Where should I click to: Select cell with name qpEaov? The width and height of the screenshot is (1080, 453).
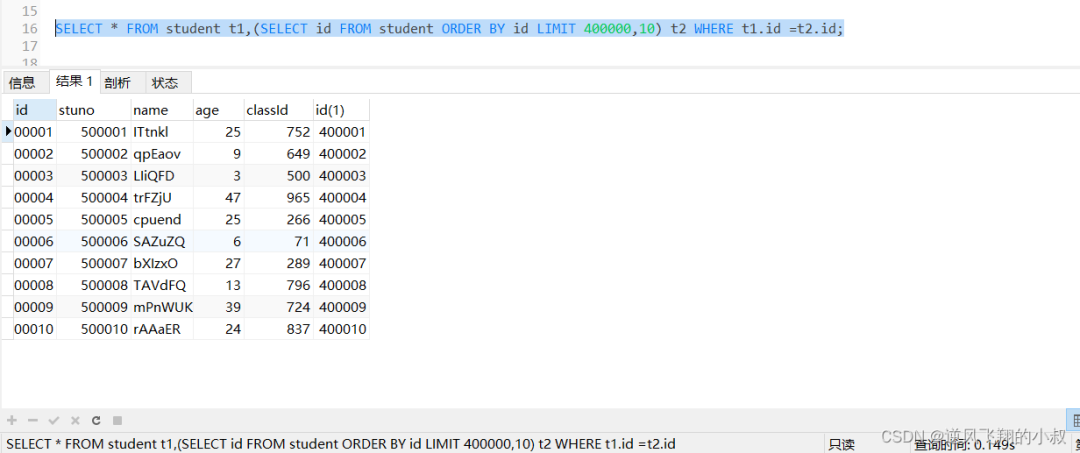[x=162, y=154]
